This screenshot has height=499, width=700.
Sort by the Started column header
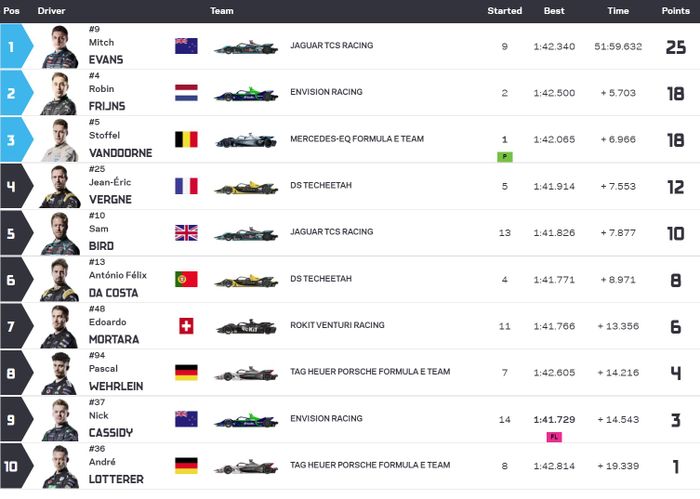(504, 11)
